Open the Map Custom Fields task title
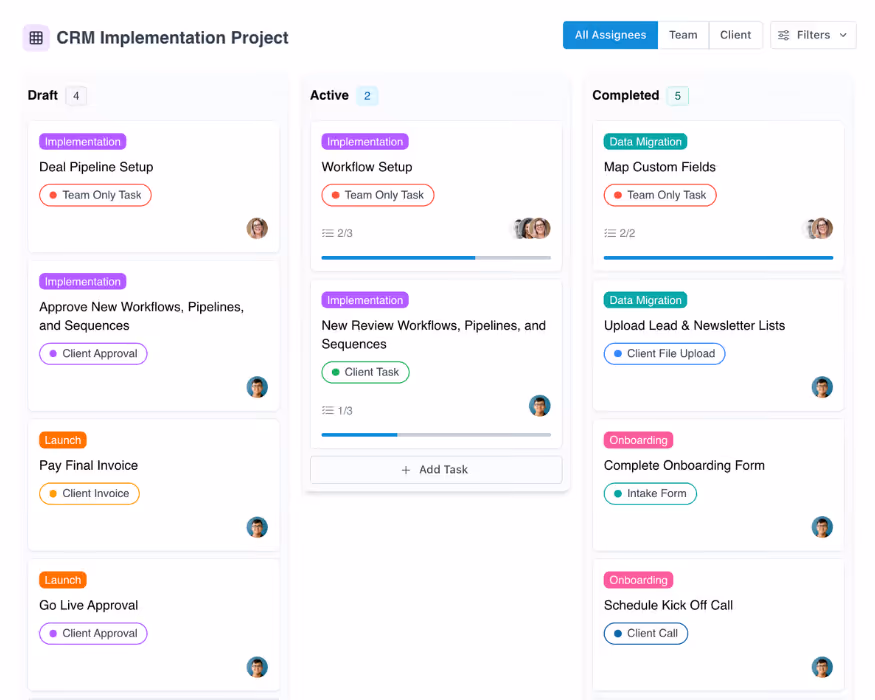875x700 pixels. (x=660, y=167)
